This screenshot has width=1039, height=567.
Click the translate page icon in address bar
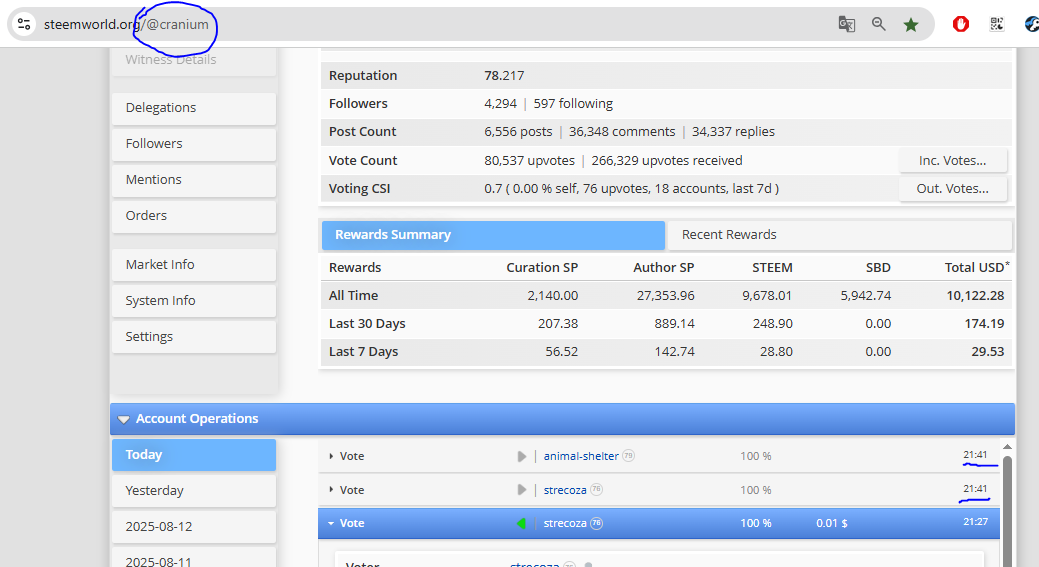[x=846, y=25]
